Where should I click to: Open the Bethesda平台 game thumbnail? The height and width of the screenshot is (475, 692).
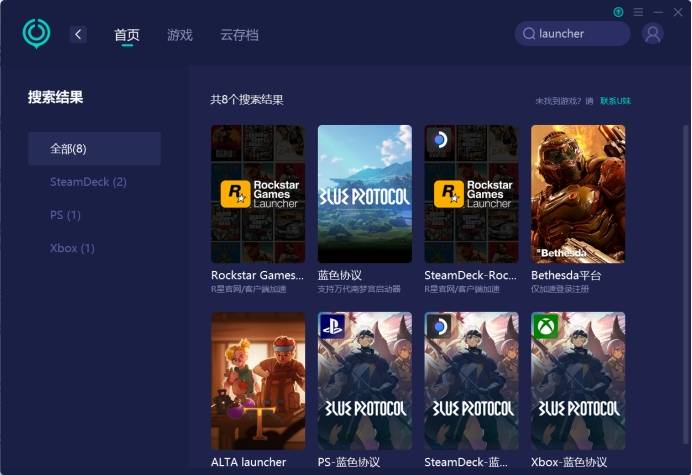577,194
